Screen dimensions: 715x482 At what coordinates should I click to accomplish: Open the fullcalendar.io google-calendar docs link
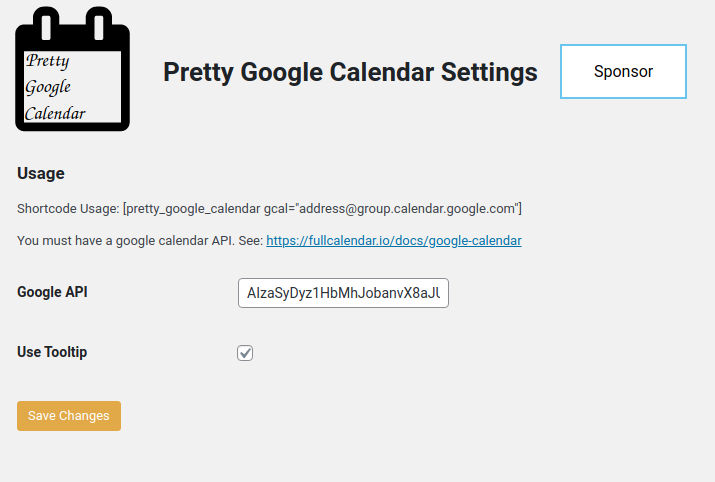click(394, 241)
